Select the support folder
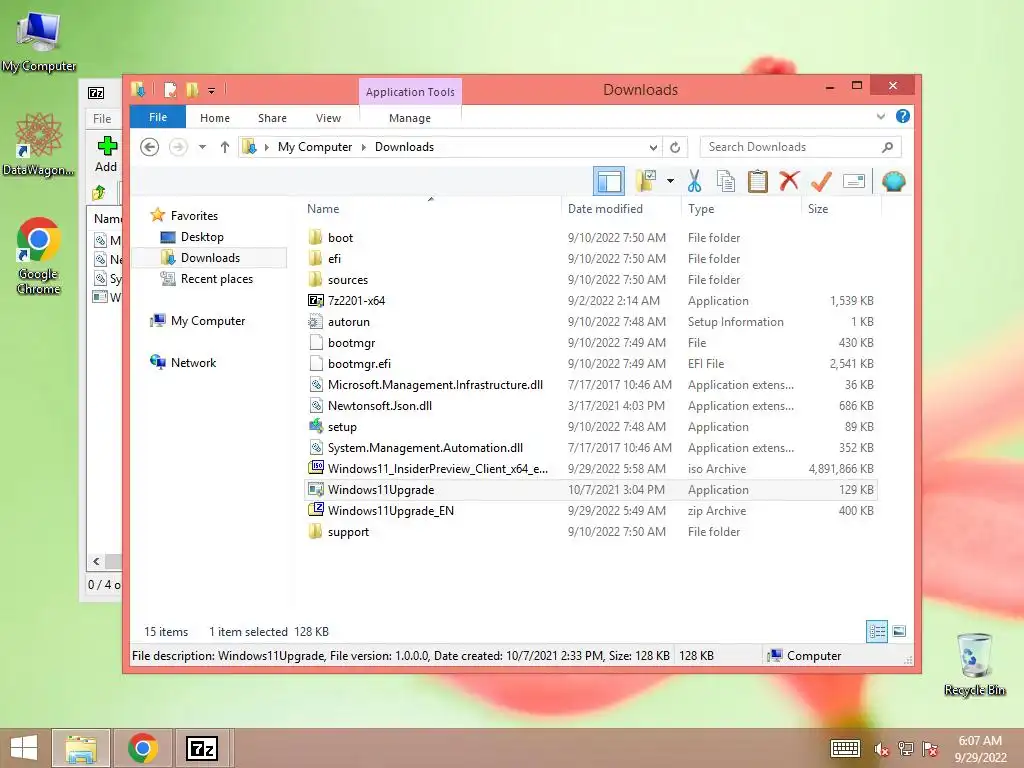Image resolution: width=1024 pixels, height=768 pixels. 590,532
